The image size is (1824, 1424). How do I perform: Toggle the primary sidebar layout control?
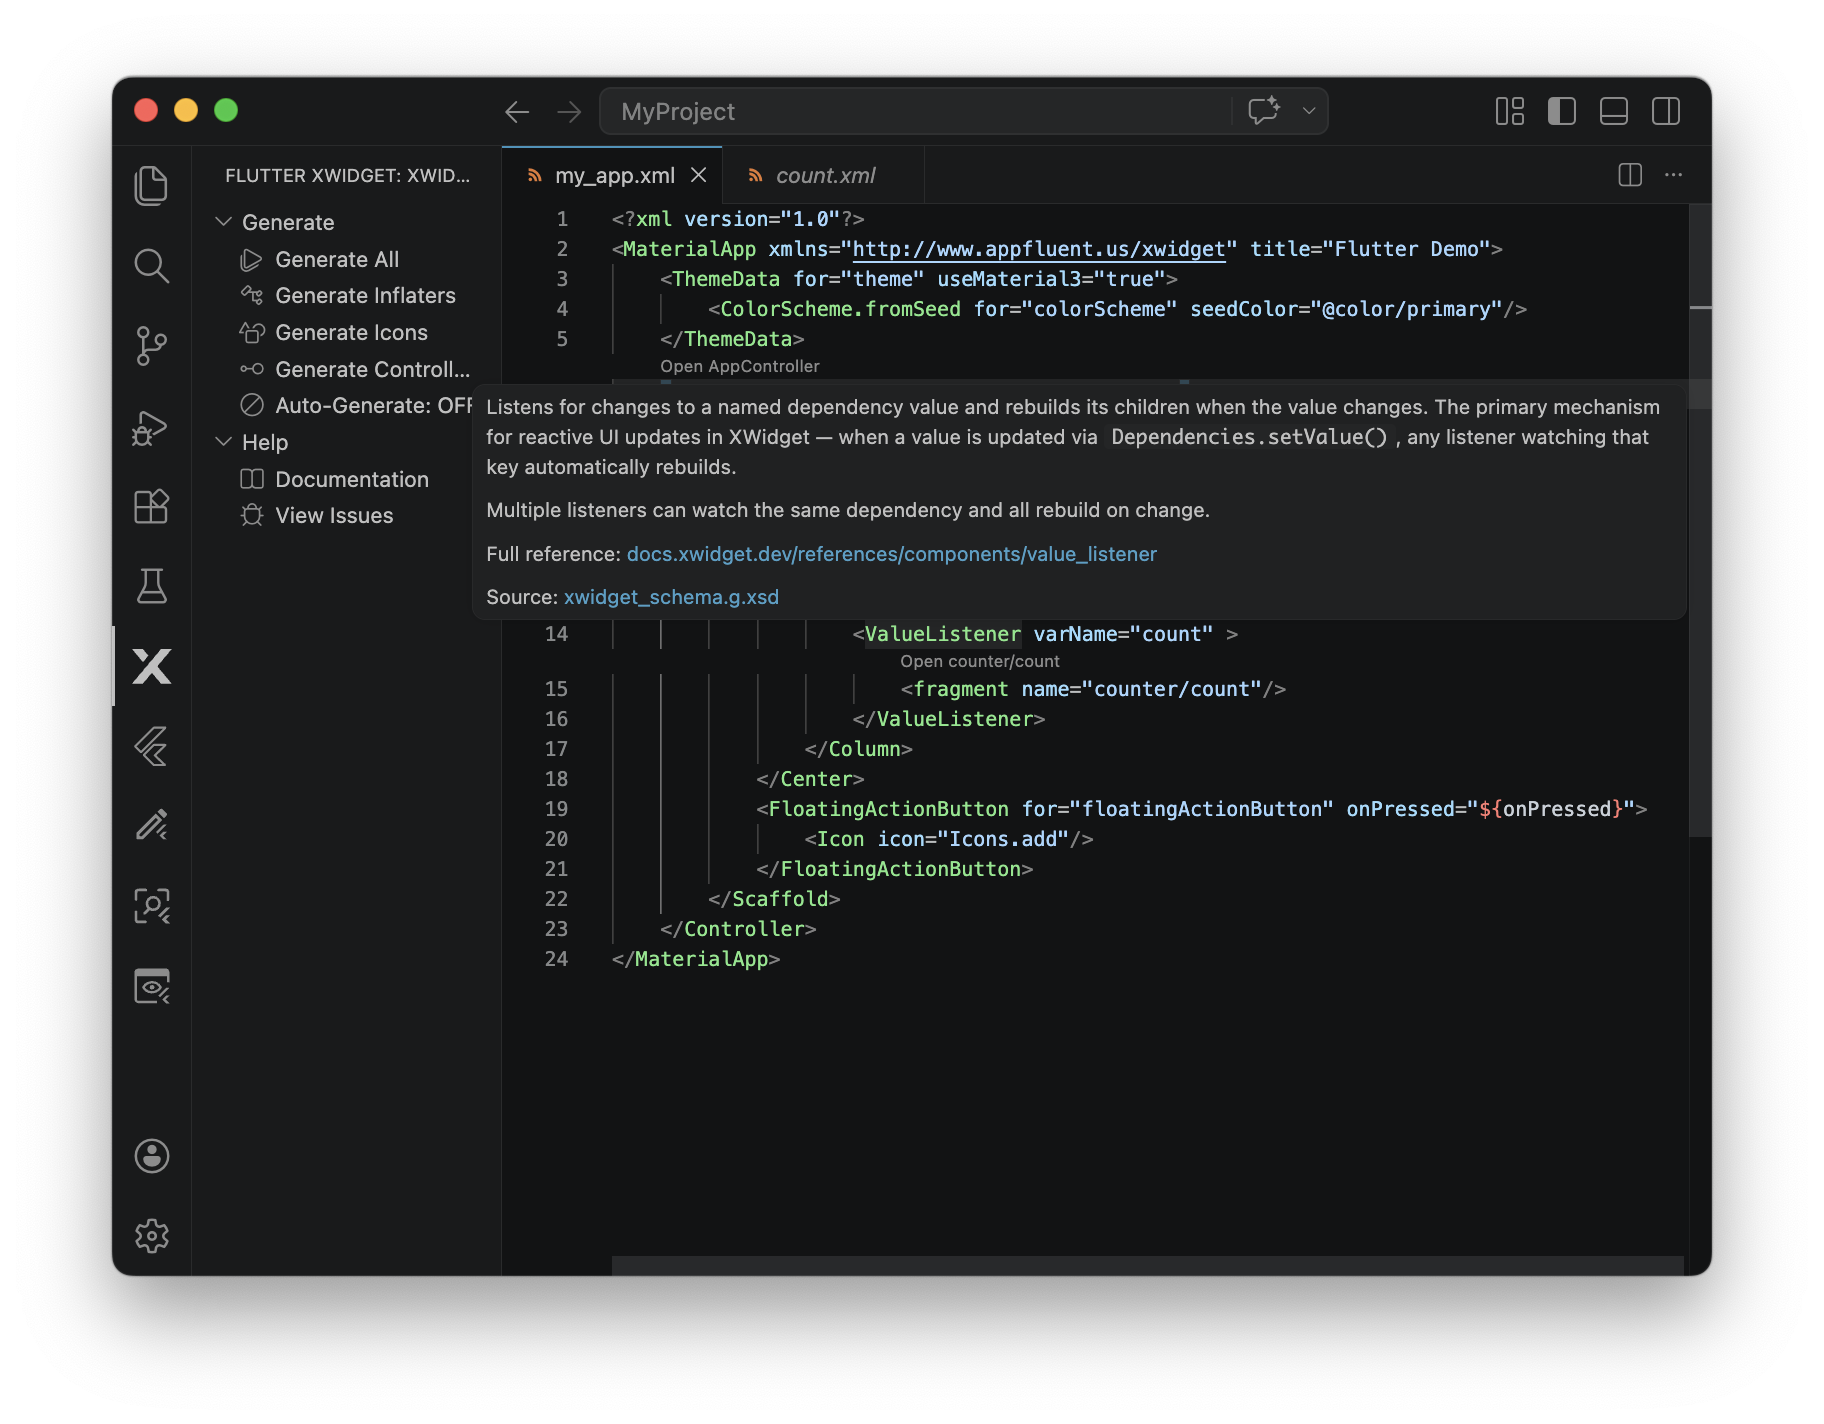pyautogui.click(x=1561, y=111)
